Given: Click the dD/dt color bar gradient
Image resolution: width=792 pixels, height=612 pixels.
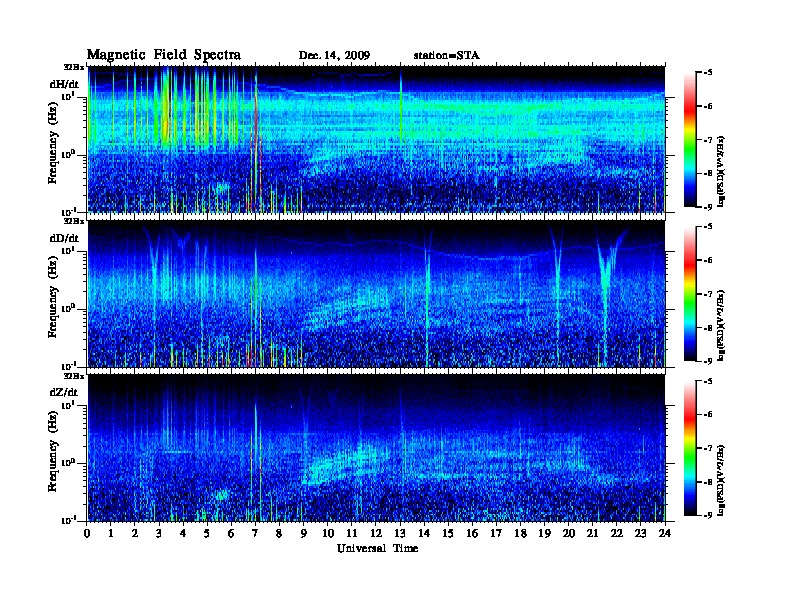Looking at the screenshot, I should pyautogui.click(x=690, y=294).
